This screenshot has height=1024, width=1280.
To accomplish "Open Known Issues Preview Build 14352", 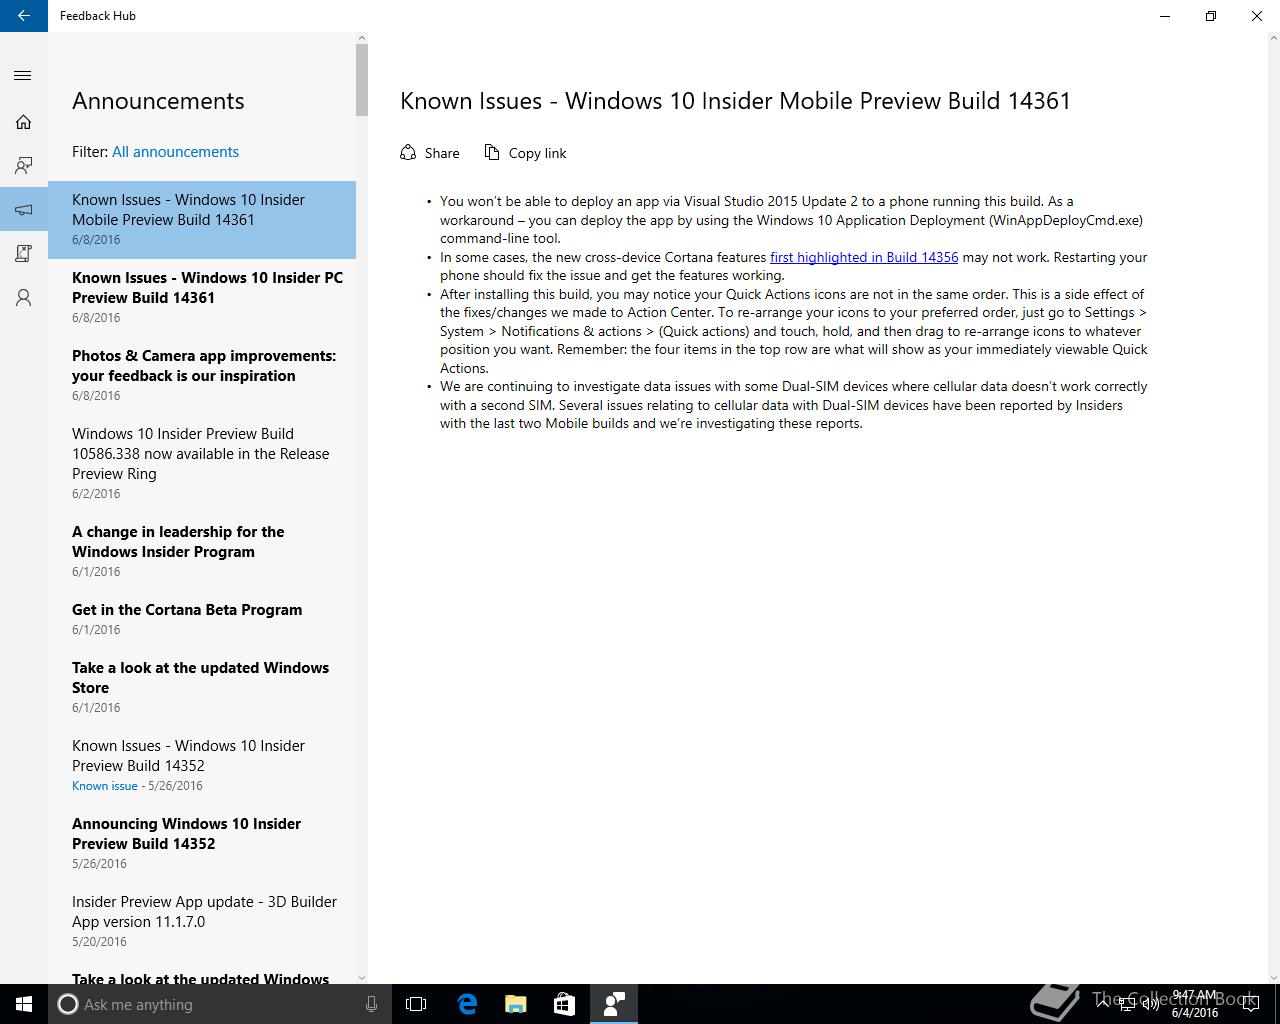I will (x=202, y=766).
